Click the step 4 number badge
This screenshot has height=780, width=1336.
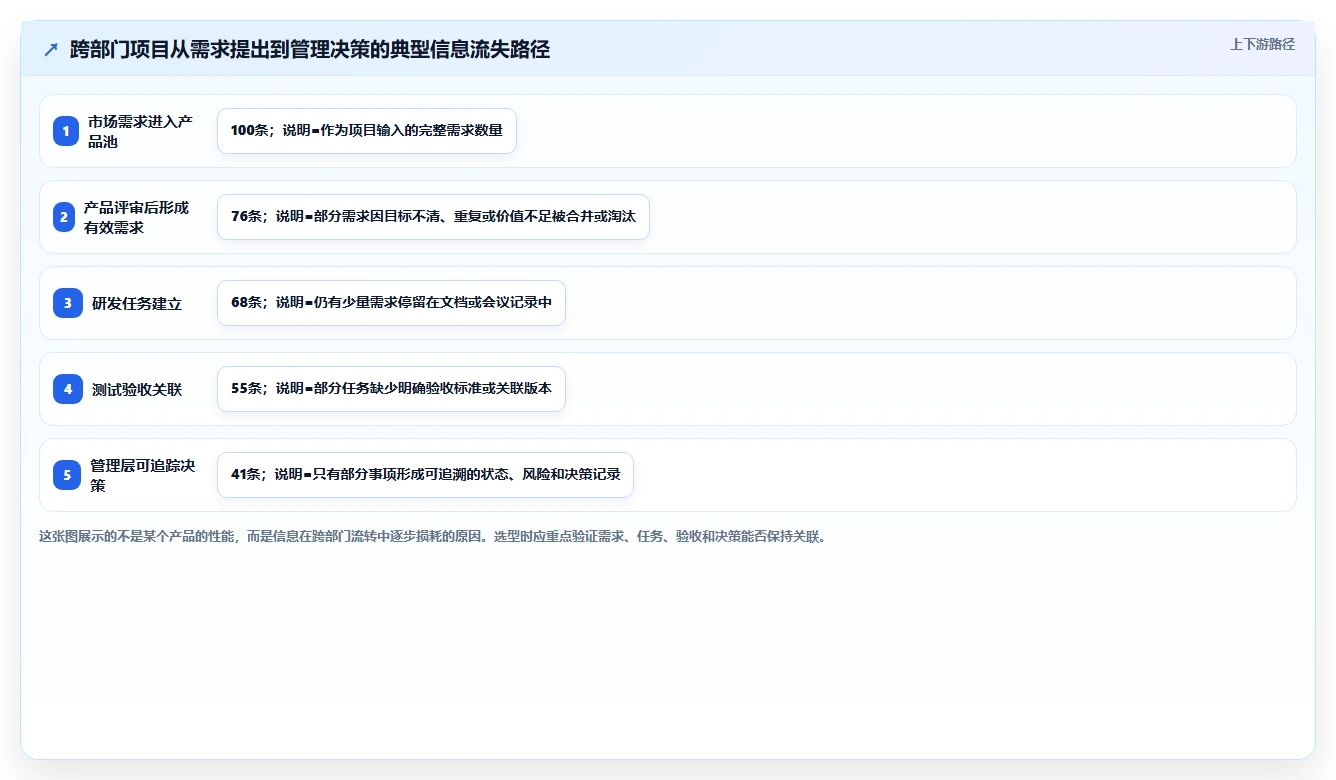click(68, 389)
